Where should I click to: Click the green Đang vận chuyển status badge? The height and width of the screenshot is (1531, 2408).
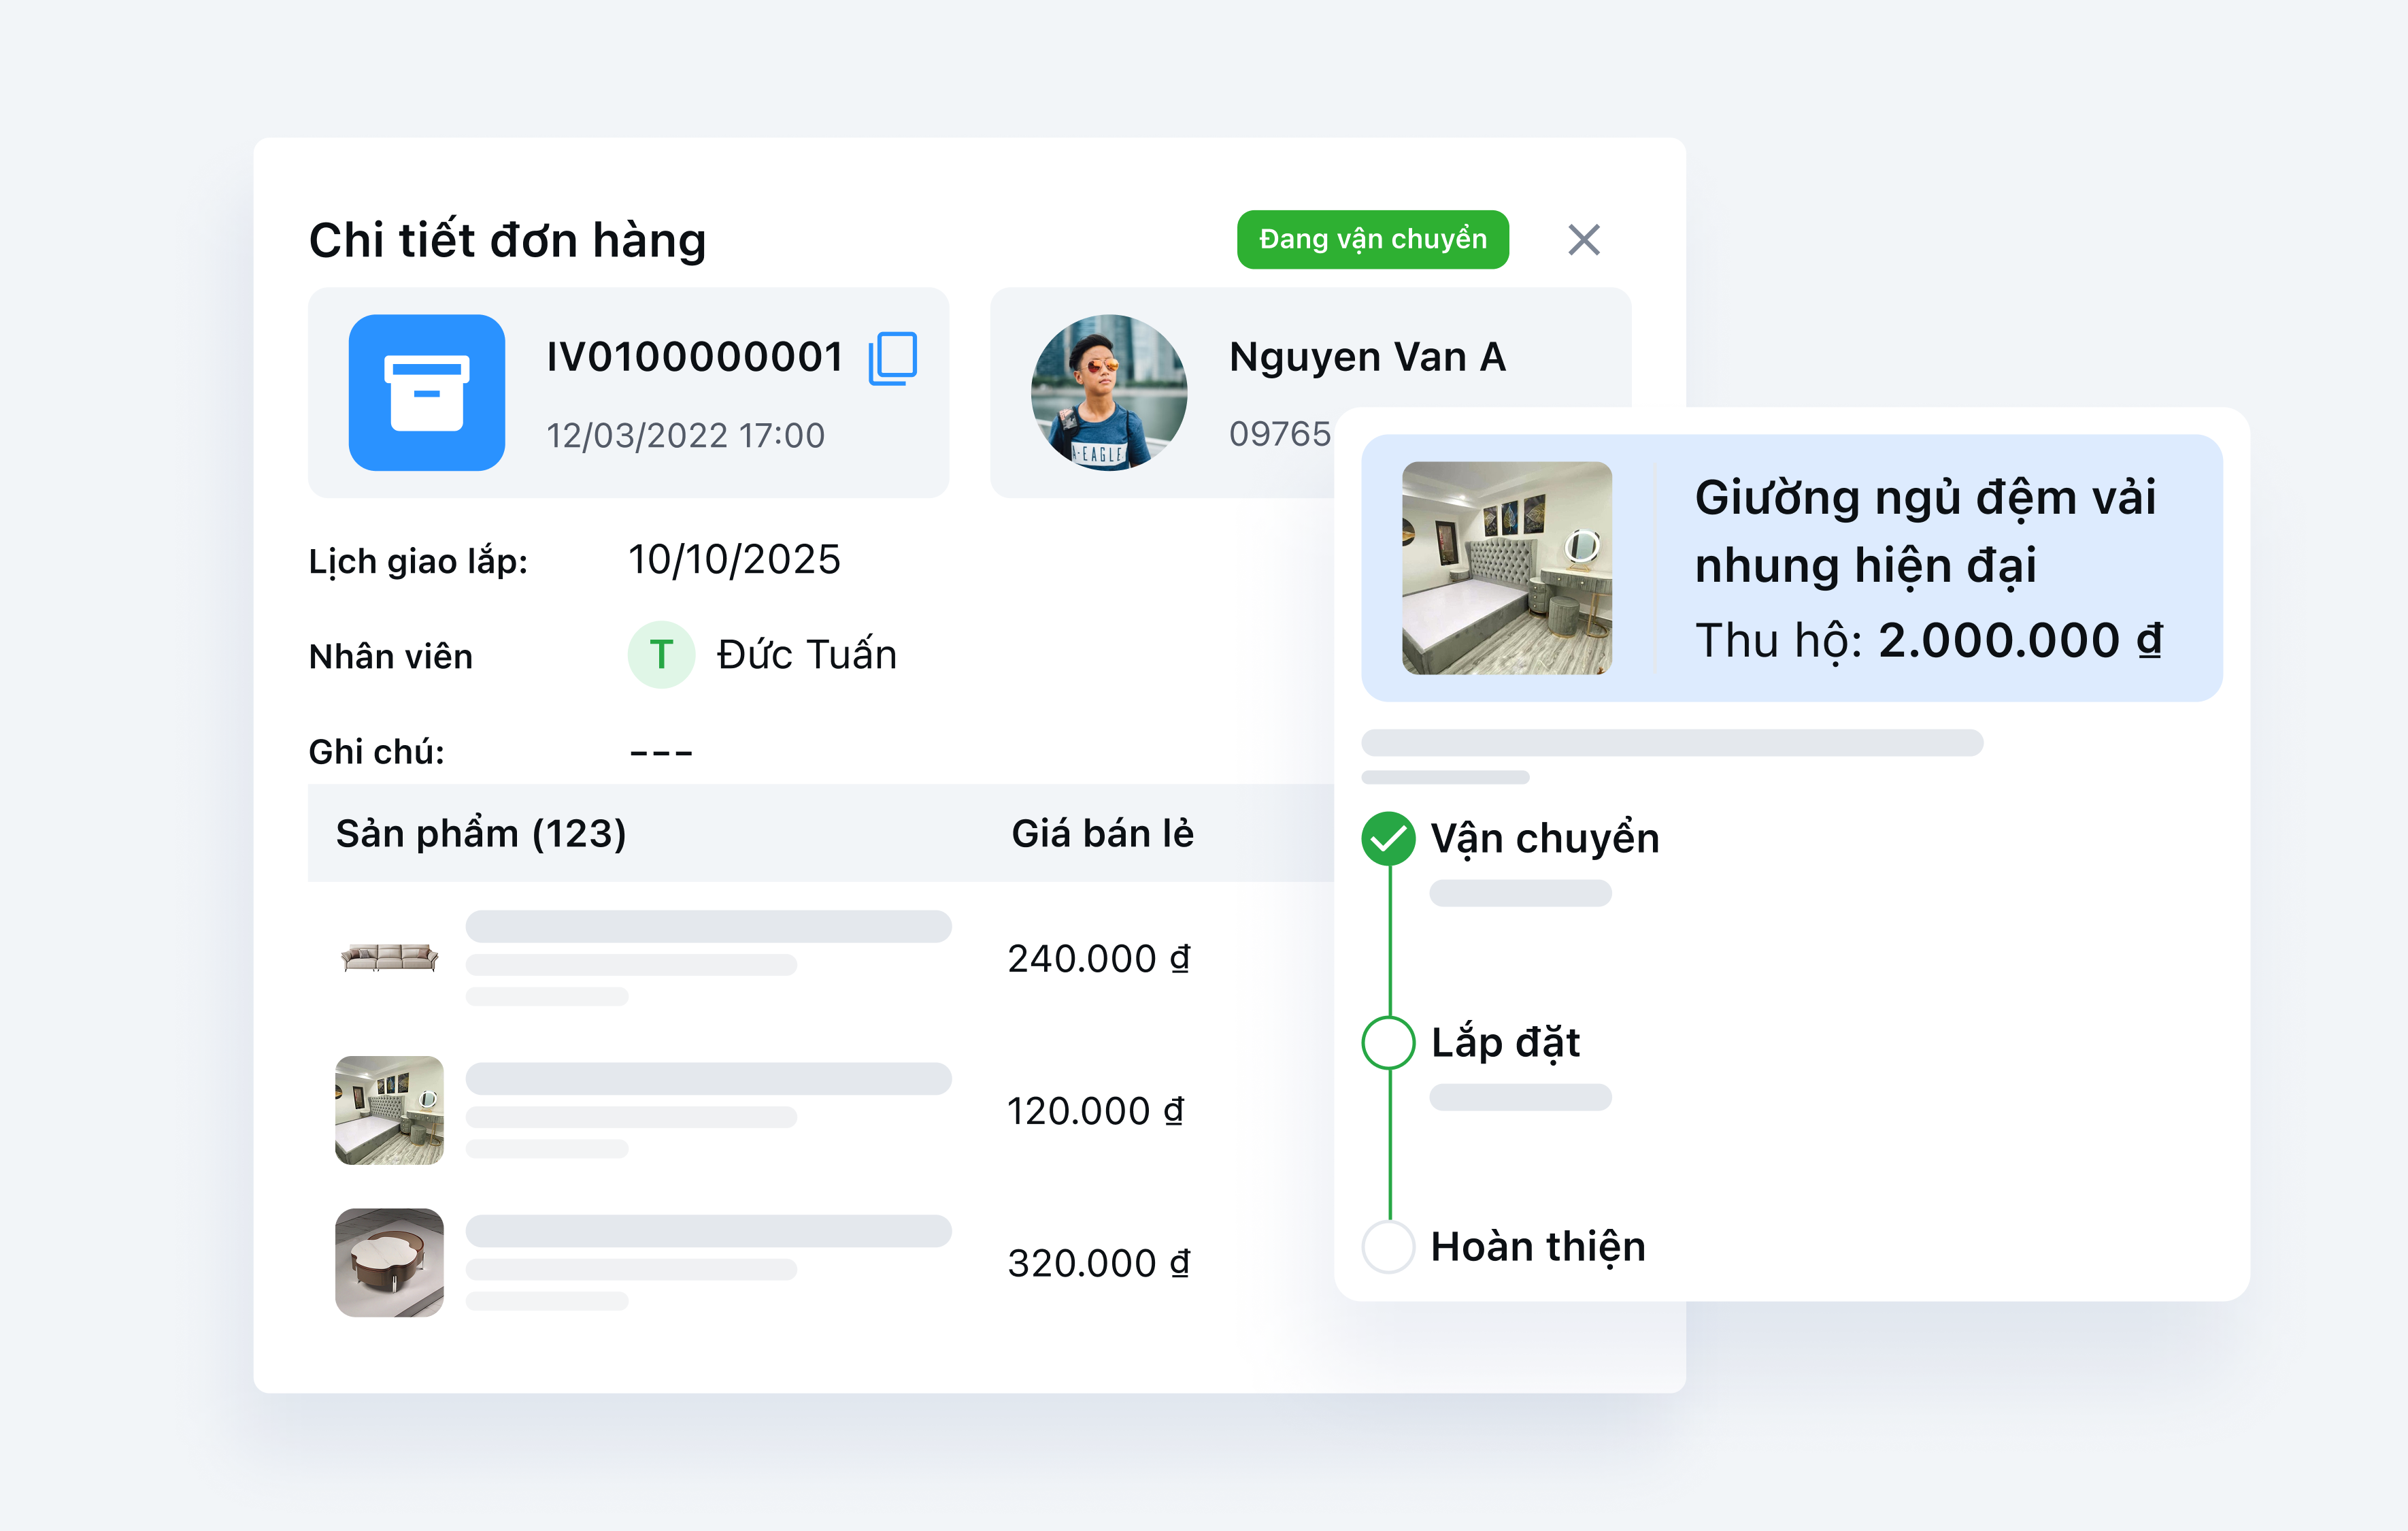[x=1372, y=240]
